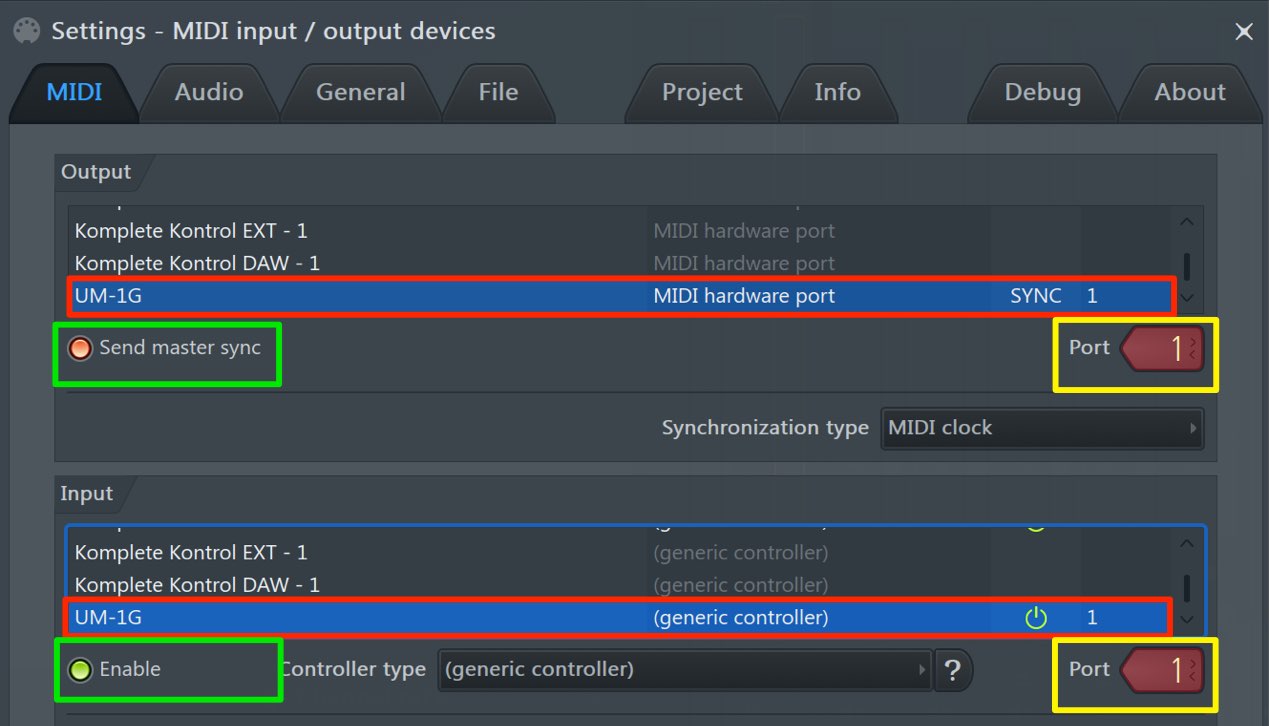This screenshot has width=1270, height=726.
Task: Click the FL Studio icon in title bar
Action: pyautogui.click(x=26, y=31)
